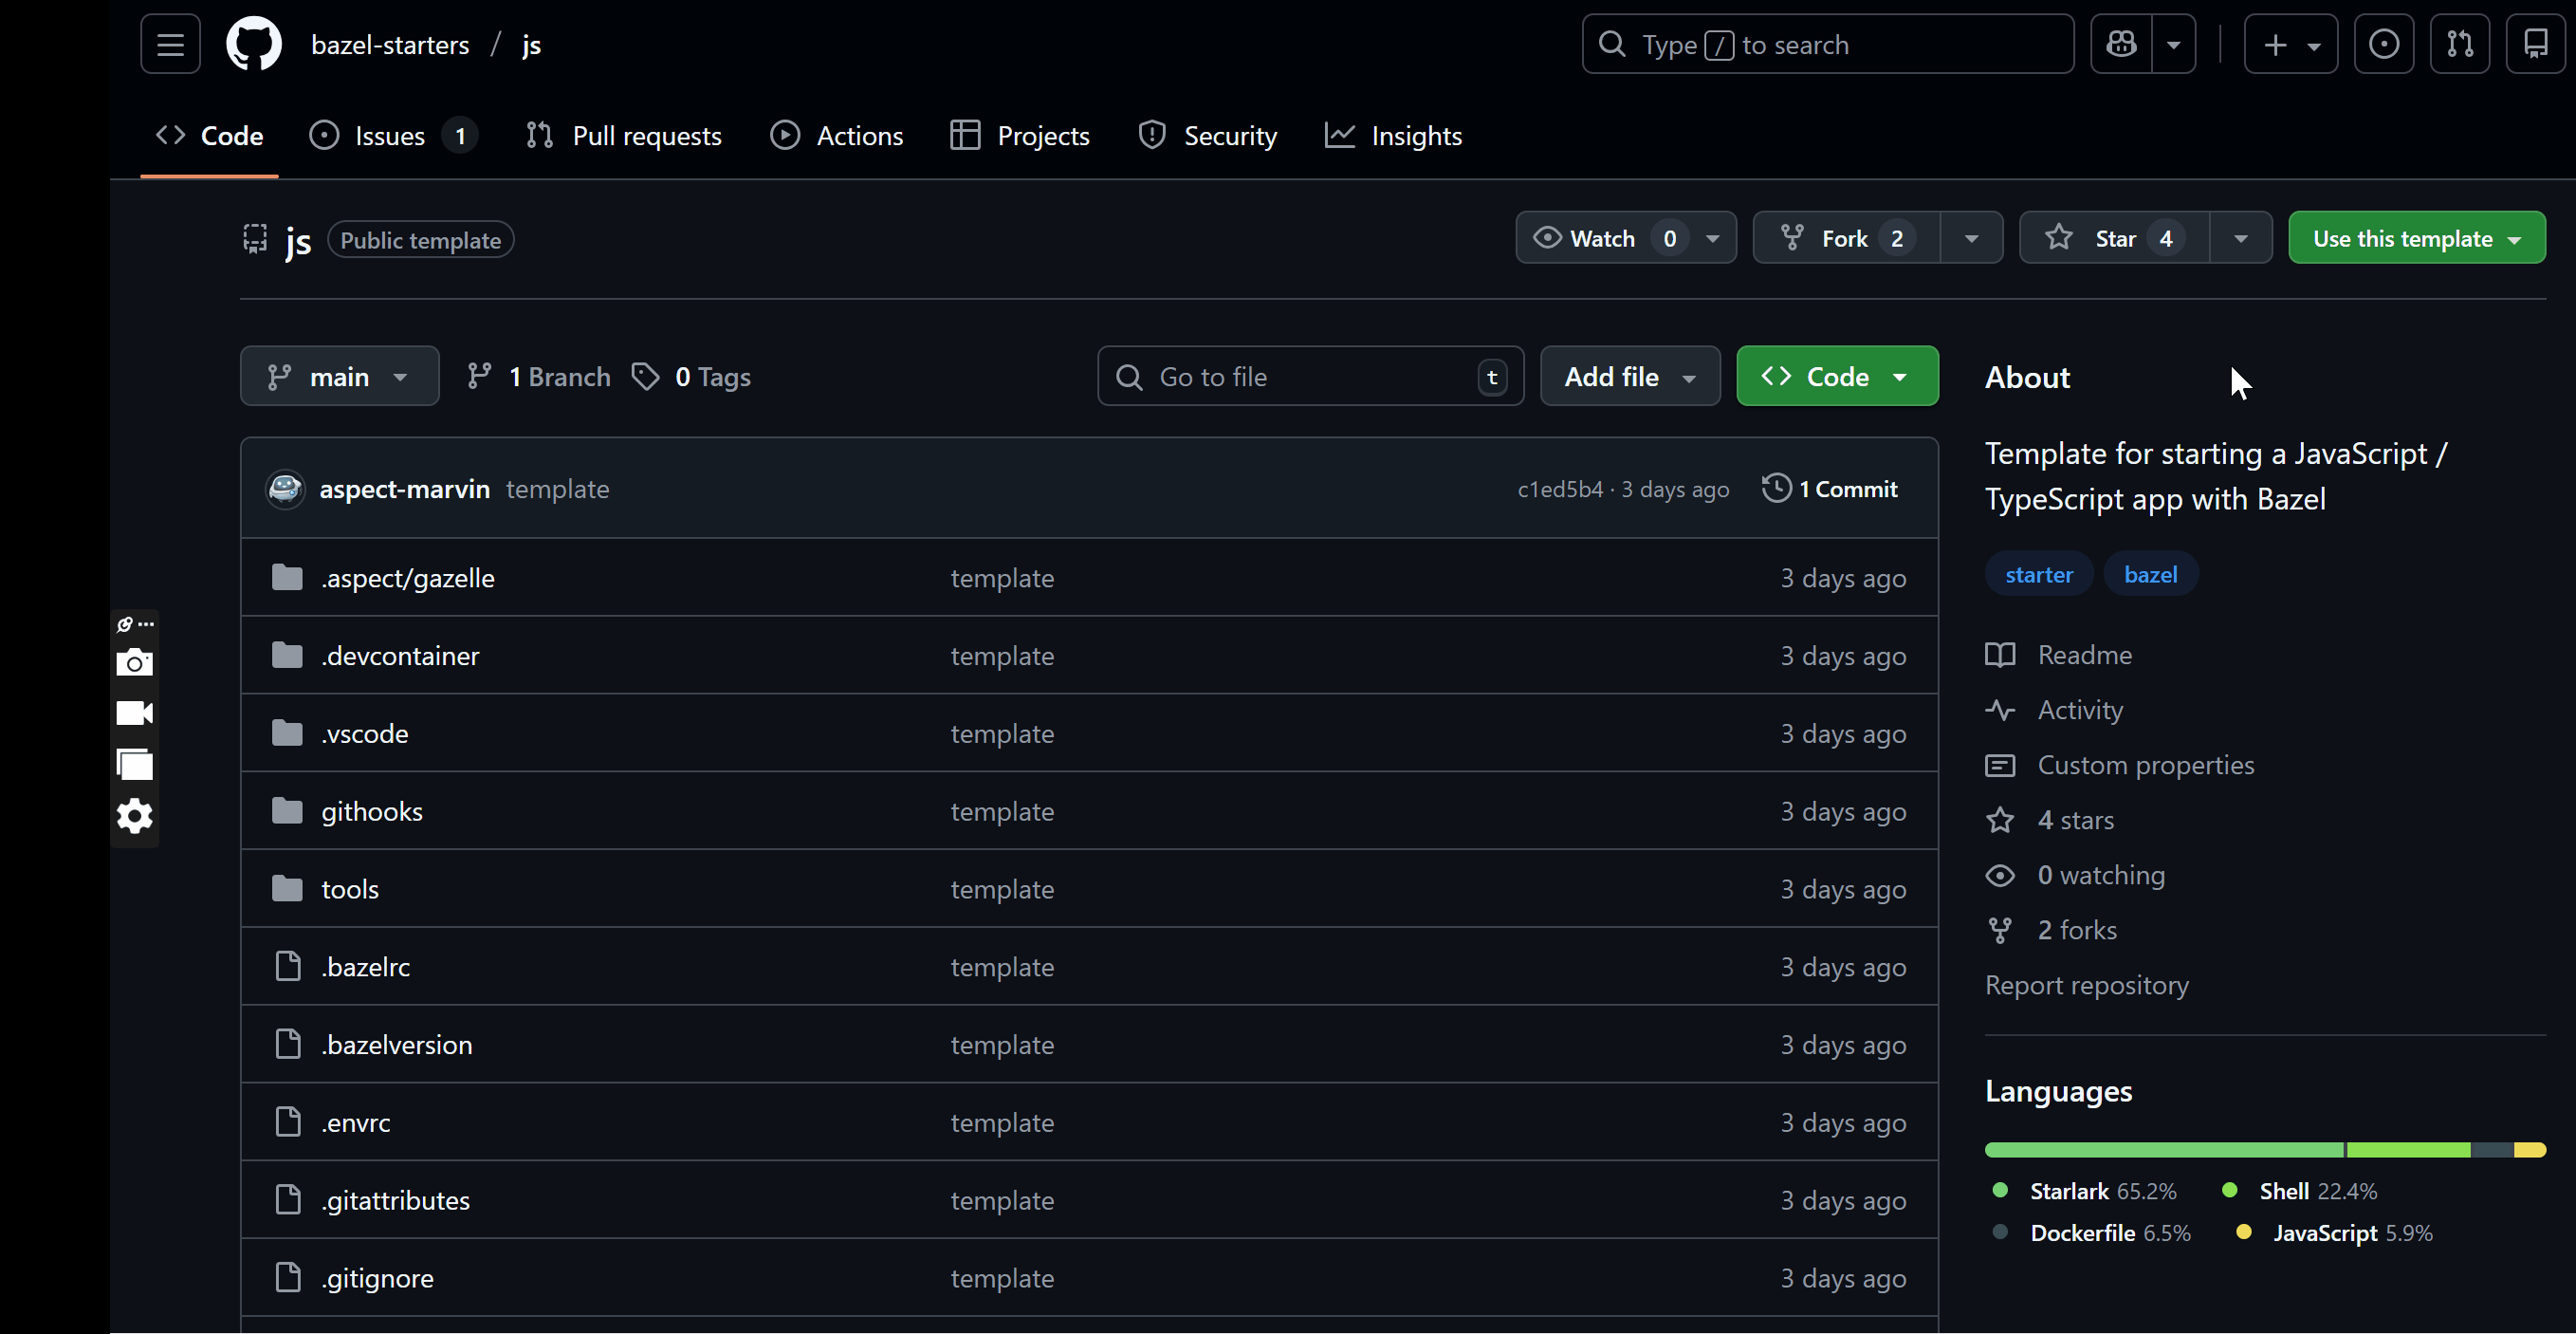The width and height of the screenshot is (2576, 1334).
Task: Open the create new plus dropdown
Action: [x=2291, y=44]
